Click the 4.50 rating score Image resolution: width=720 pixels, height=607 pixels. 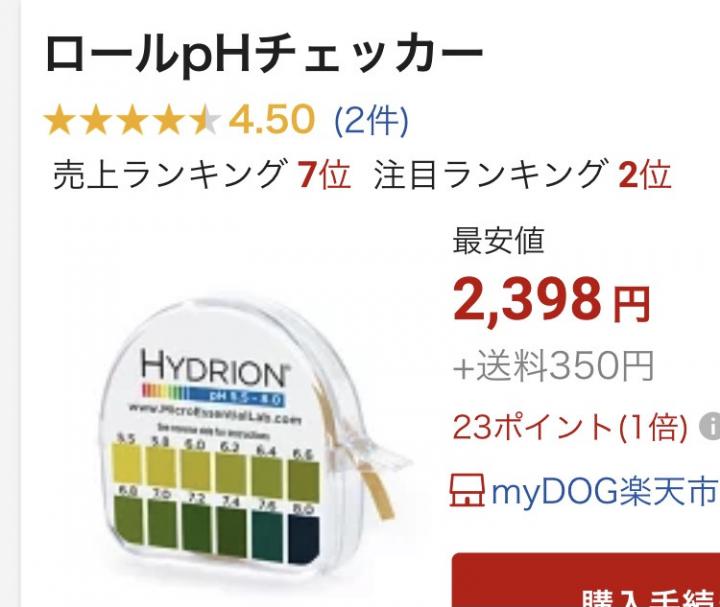pos(271,120)
